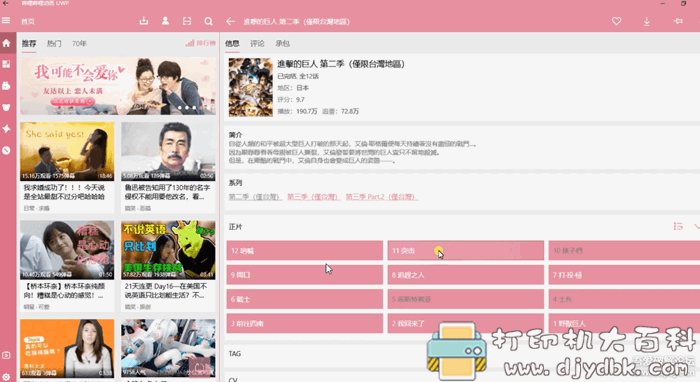Open downloads from home toolbar
Viewport: 700px width, 382px height.
(144, 21)
